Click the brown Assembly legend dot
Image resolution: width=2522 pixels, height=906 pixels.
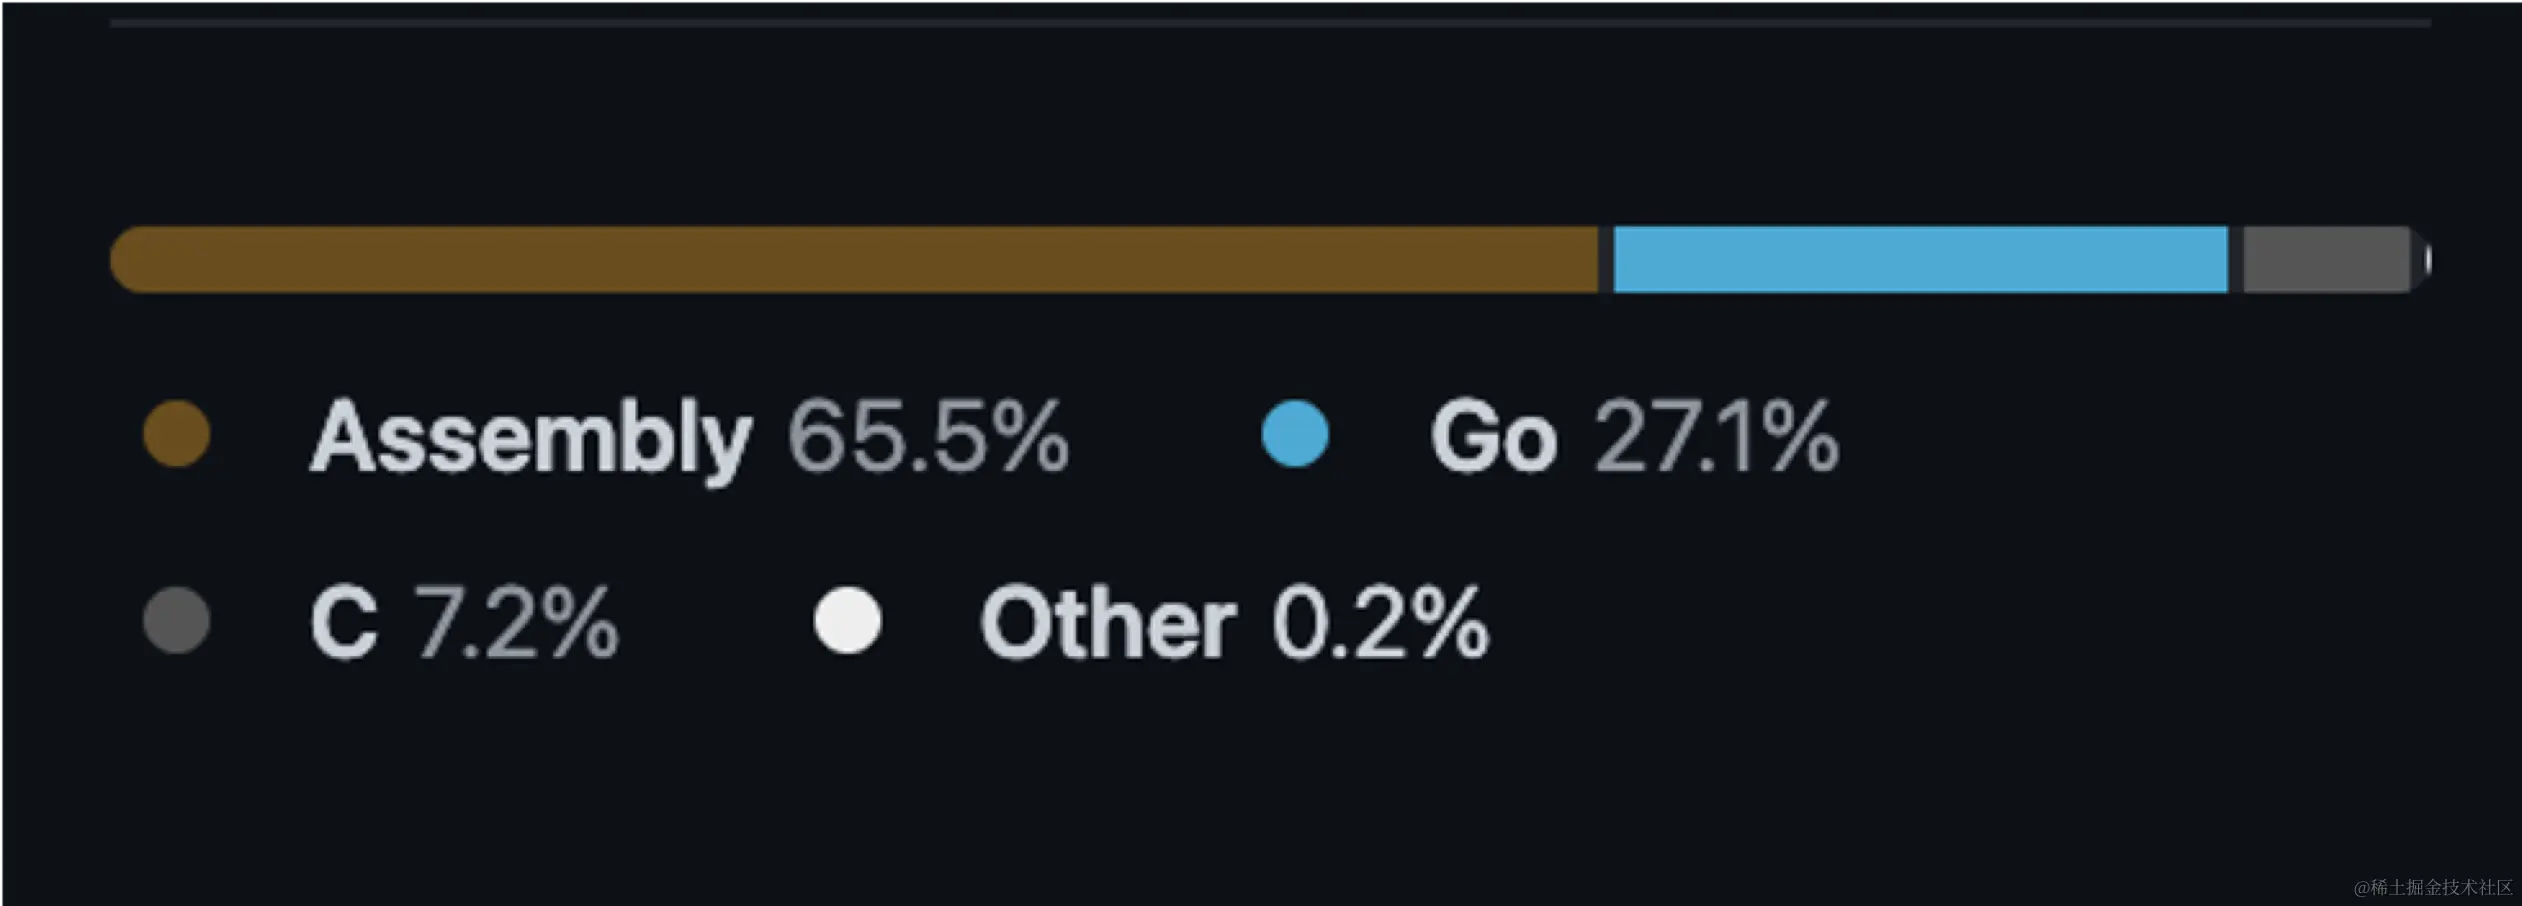click(177, 434)
